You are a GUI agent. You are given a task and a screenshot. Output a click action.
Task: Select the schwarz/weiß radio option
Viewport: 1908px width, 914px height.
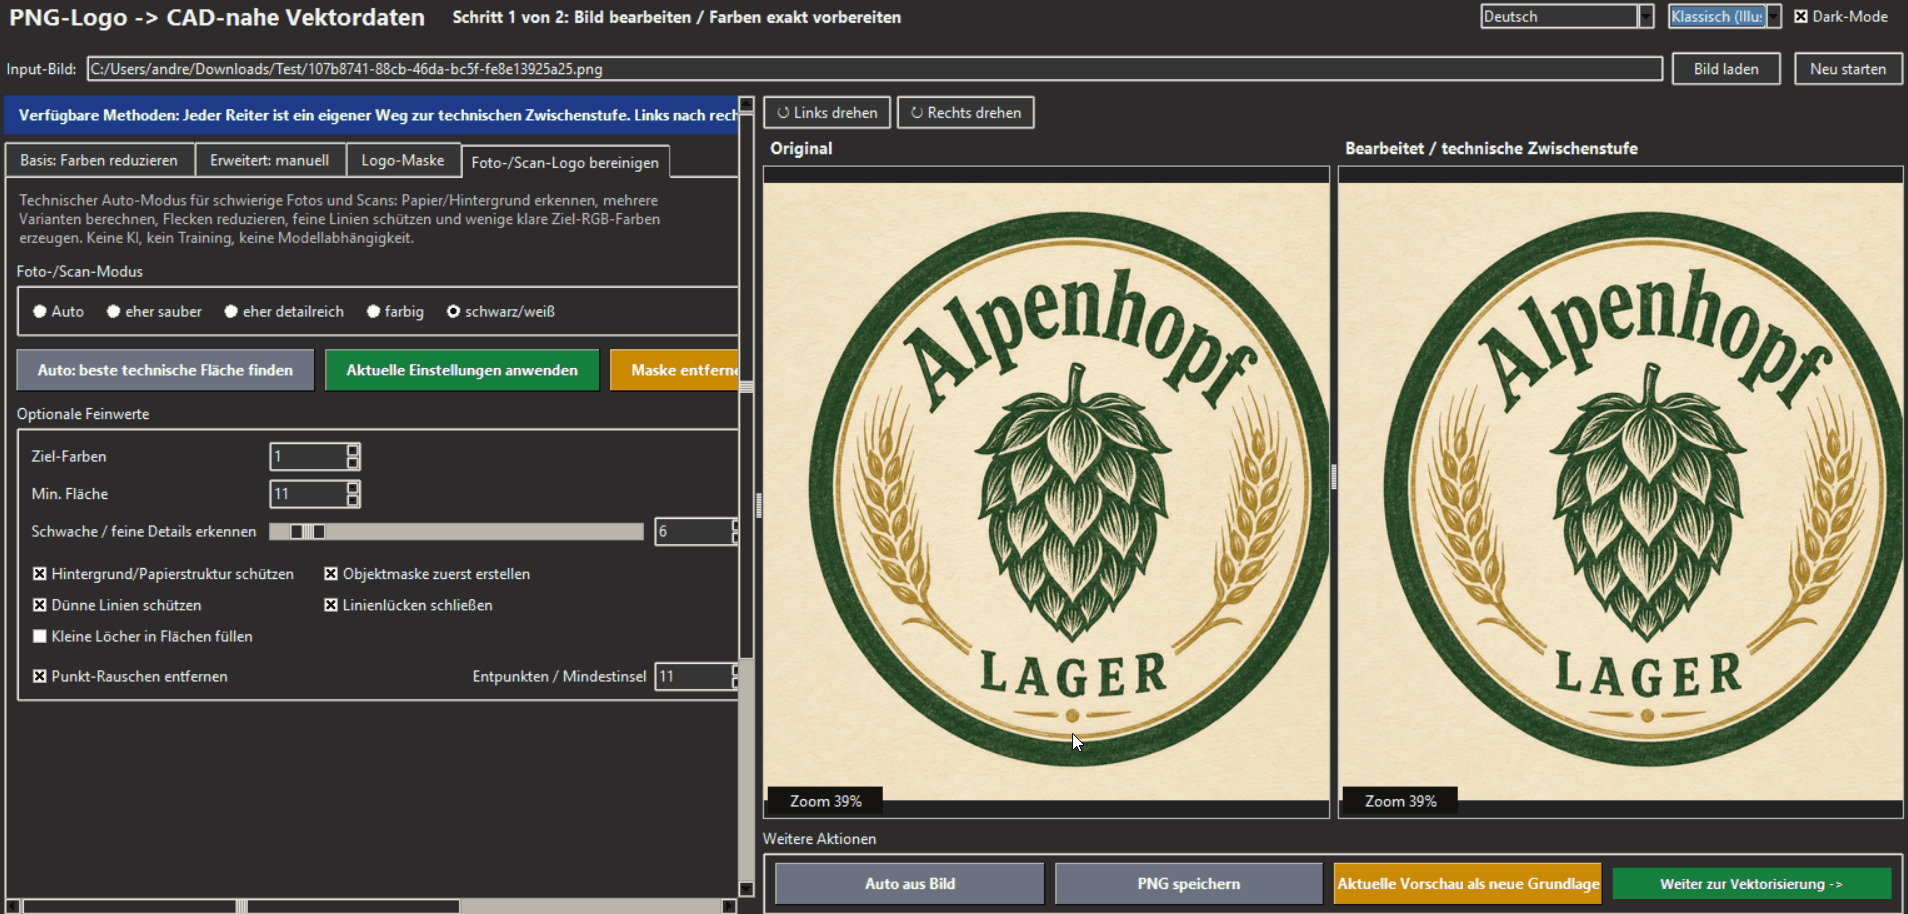pyautogui.click(x=453, y=312)
